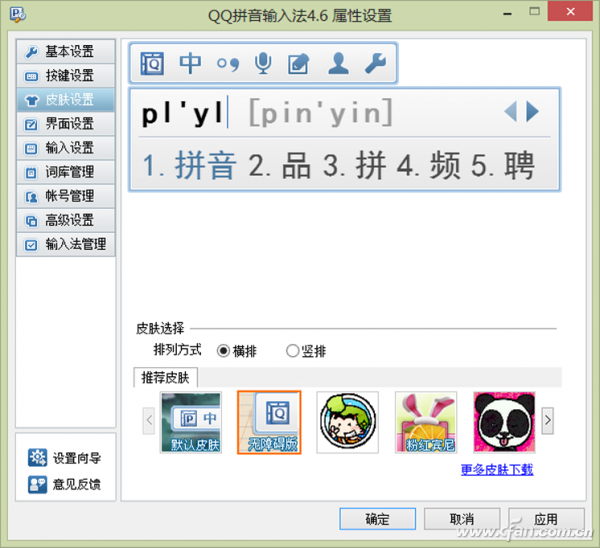Click the wrench settings icon in preview toolbar
This screenshot has height=548, width=600.
click(375, 64)
